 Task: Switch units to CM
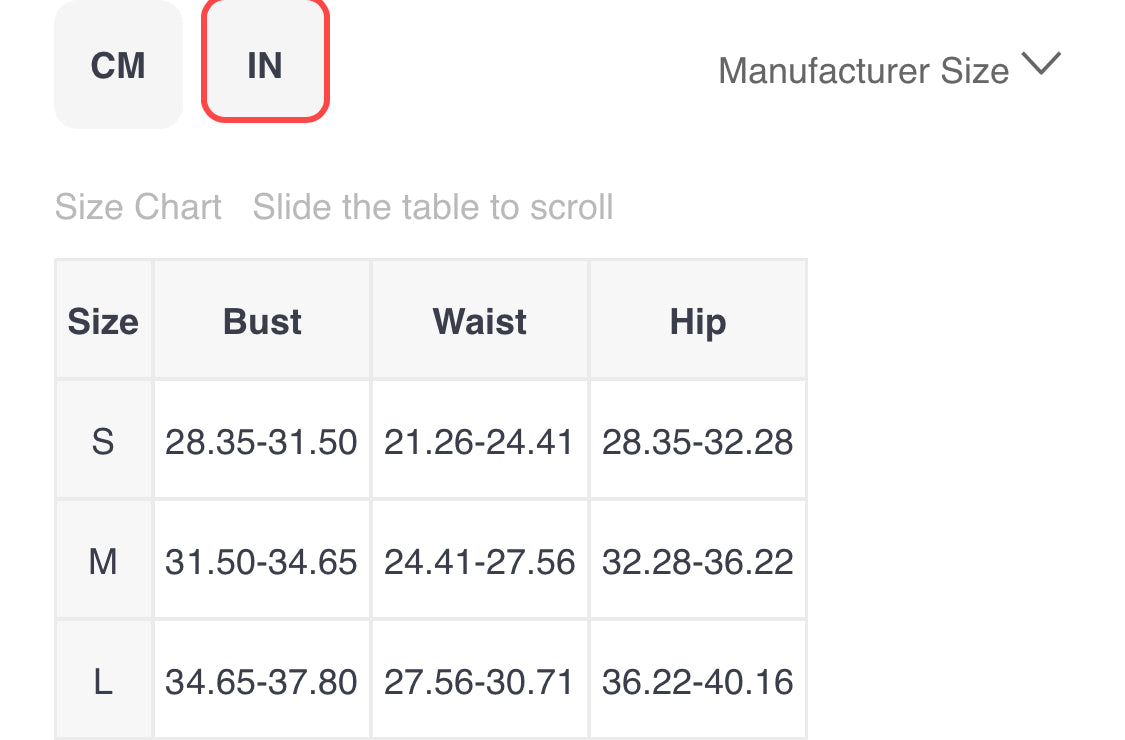(x=118, y=65)
